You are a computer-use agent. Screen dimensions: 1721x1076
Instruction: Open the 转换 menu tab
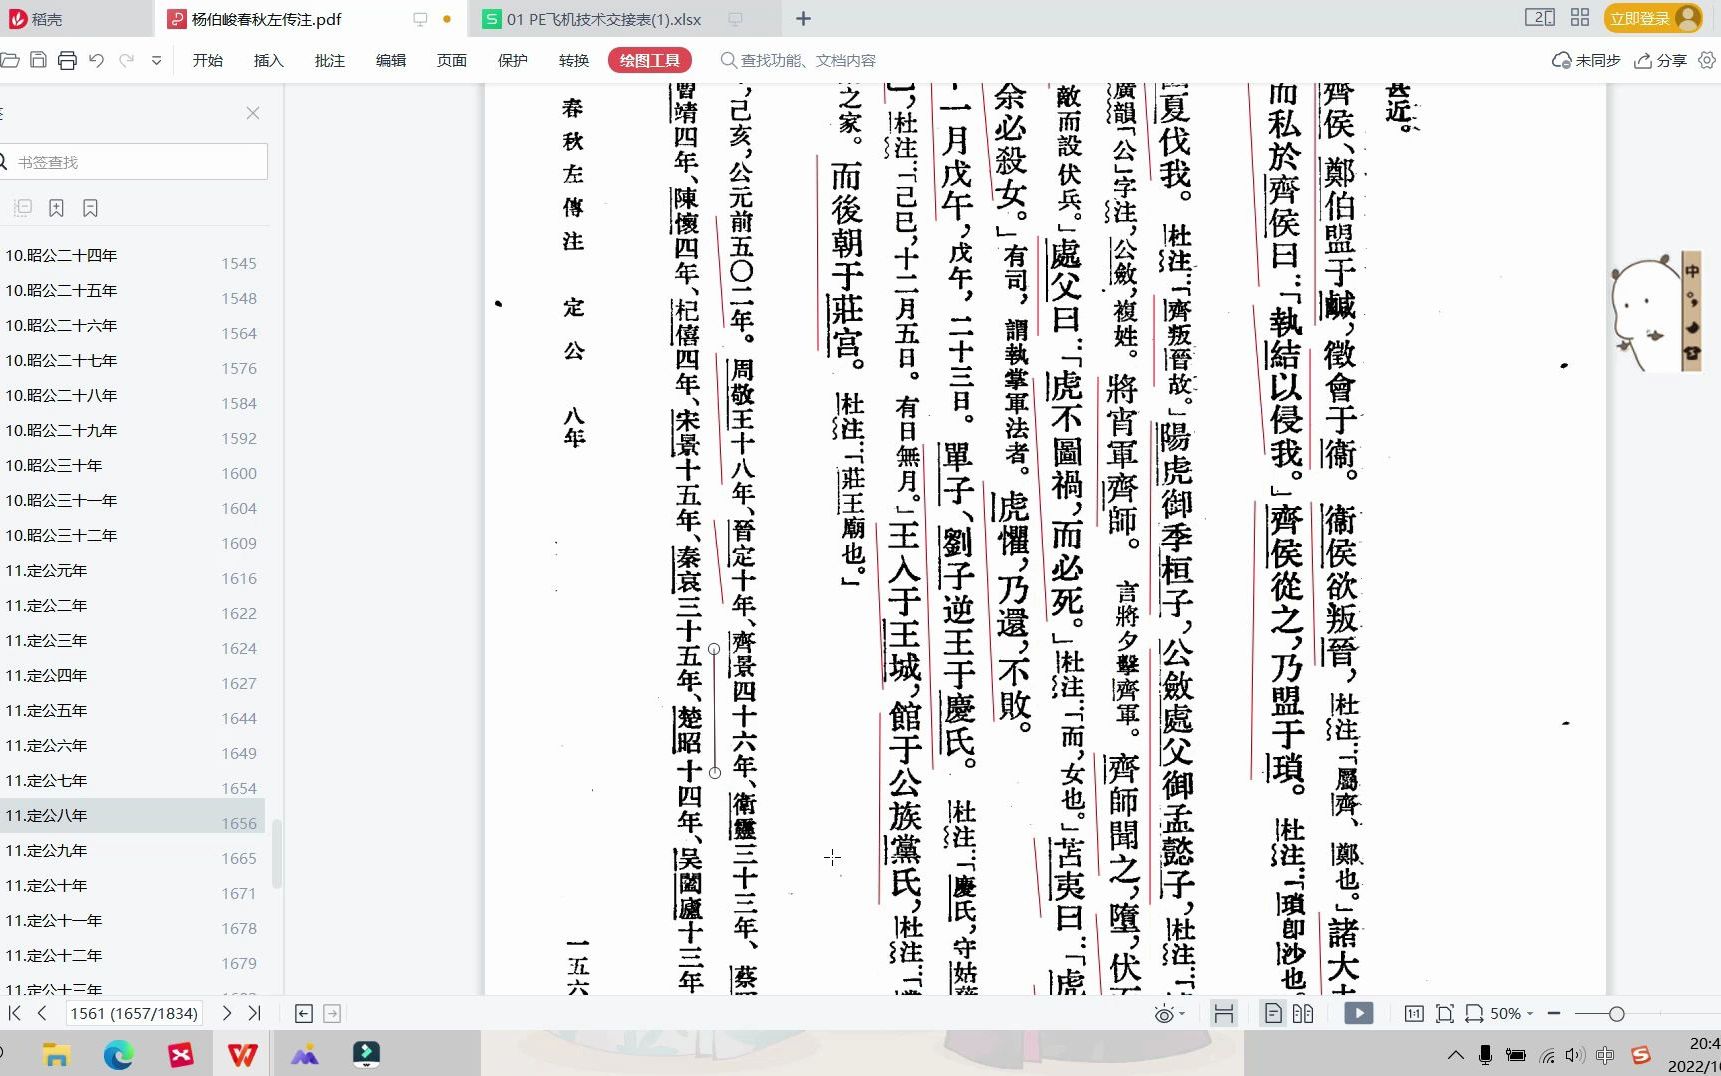coord(574,60)
